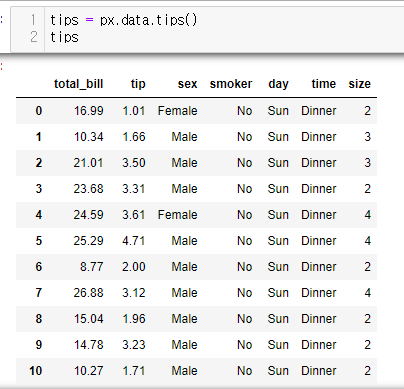
Task: Click total_bill value 23.68
Action: 88,189
